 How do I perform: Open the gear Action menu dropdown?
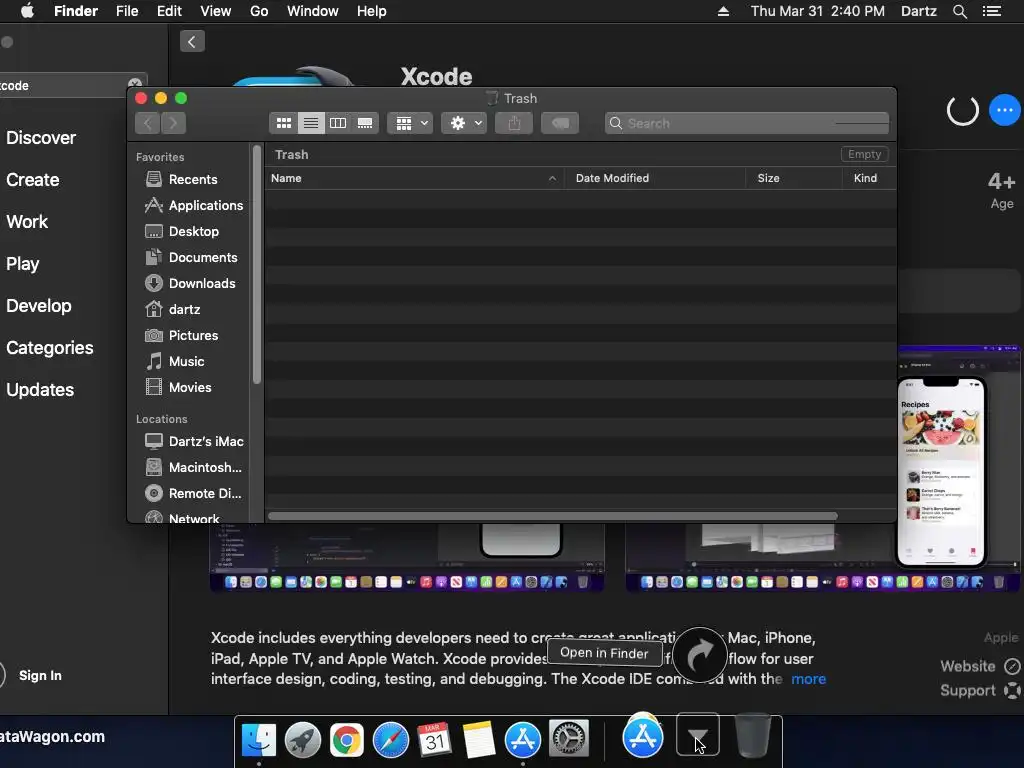click(464, 123)
